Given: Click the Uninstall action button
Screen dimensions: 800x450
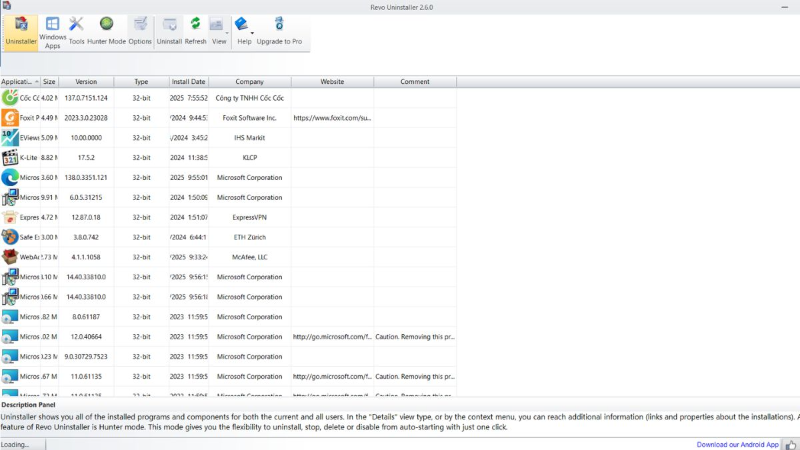Looking at the screenshot, I should [x=169, y=32].
